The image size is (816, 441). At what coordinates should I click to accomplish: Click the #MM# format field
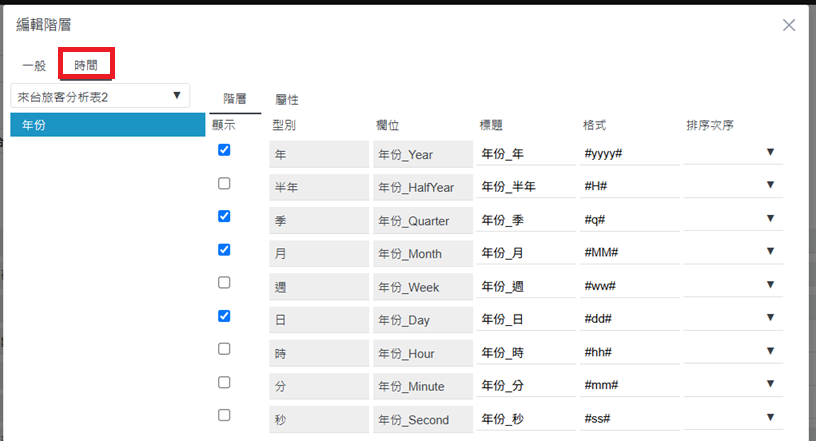[630, 254]
